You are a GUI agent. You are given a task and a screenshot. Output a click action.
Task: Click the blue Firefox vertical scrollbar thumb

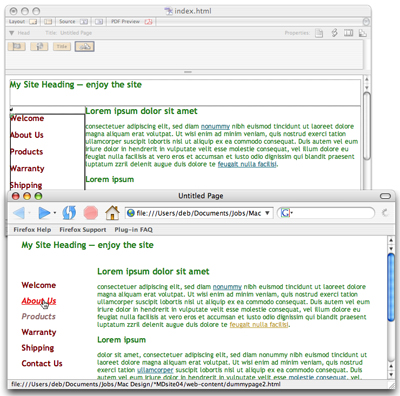(391, 287)
